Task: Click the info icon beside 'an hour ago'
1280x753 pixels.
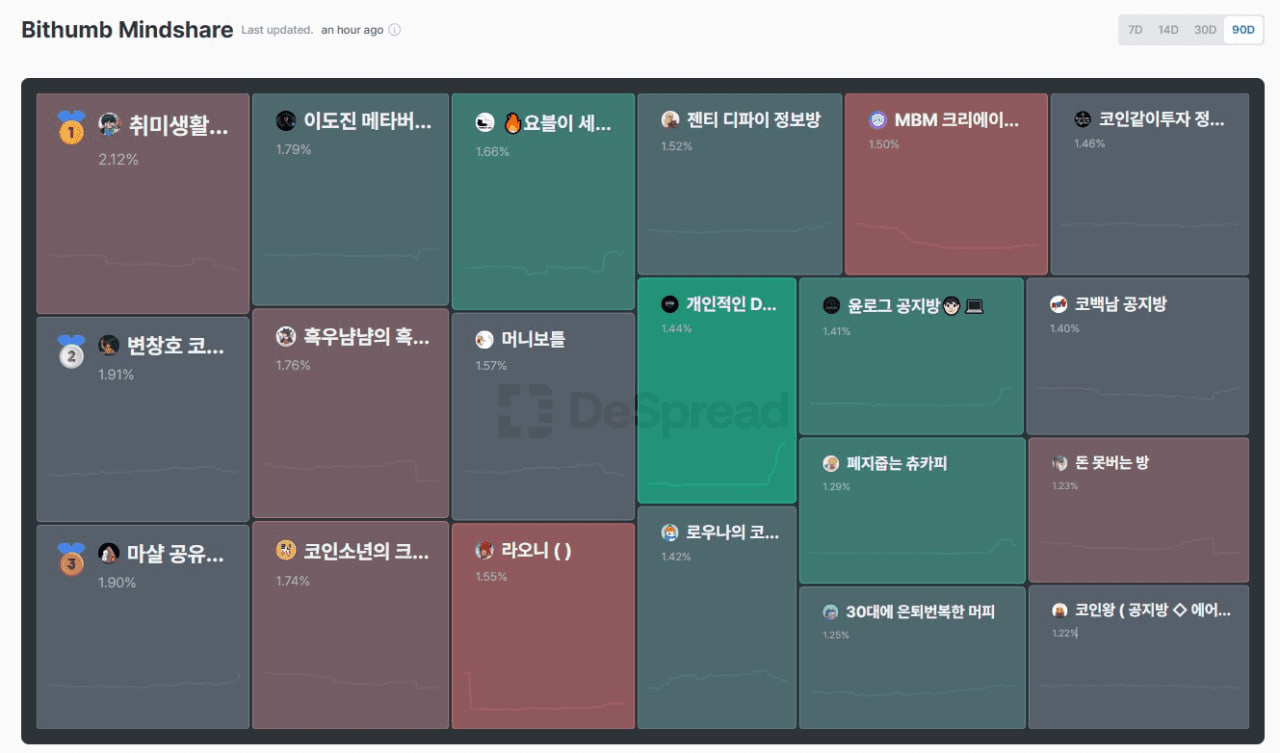Action: point(394,30)
